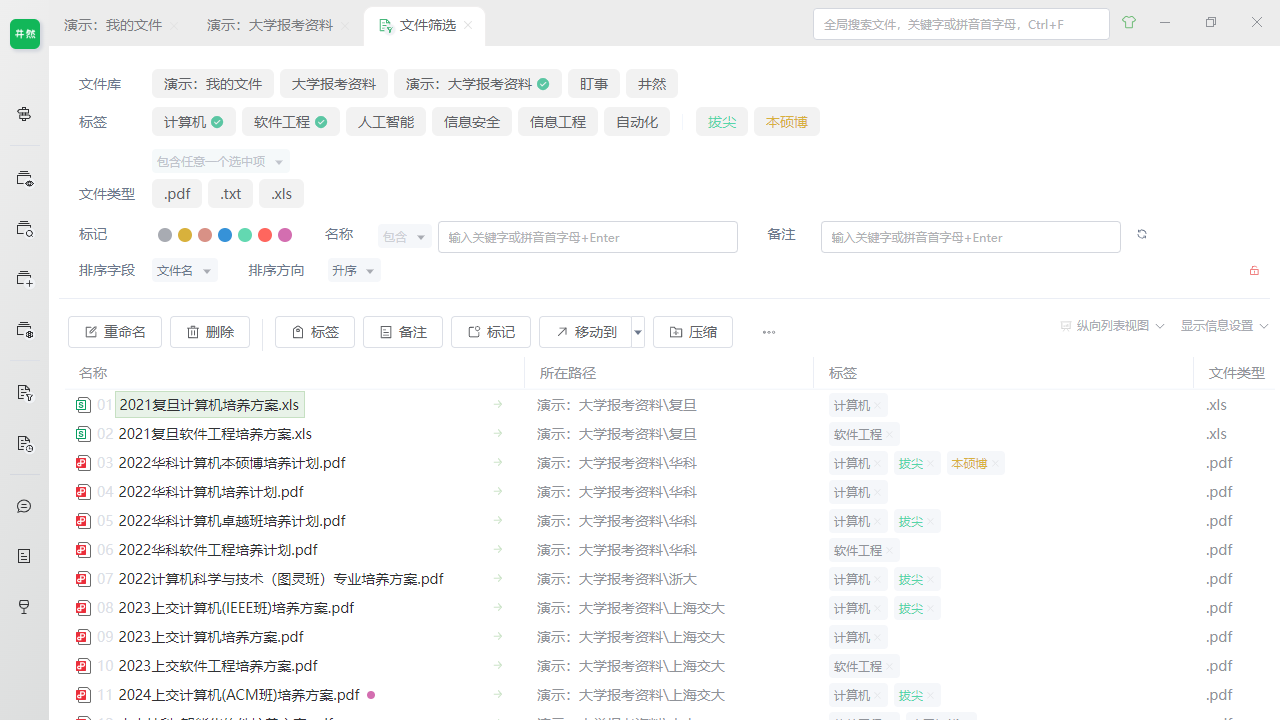The width and height of the screenshot is (1280, 720).
Task: Open the feedback chat icon in sidebar
Action: [24, 506]
